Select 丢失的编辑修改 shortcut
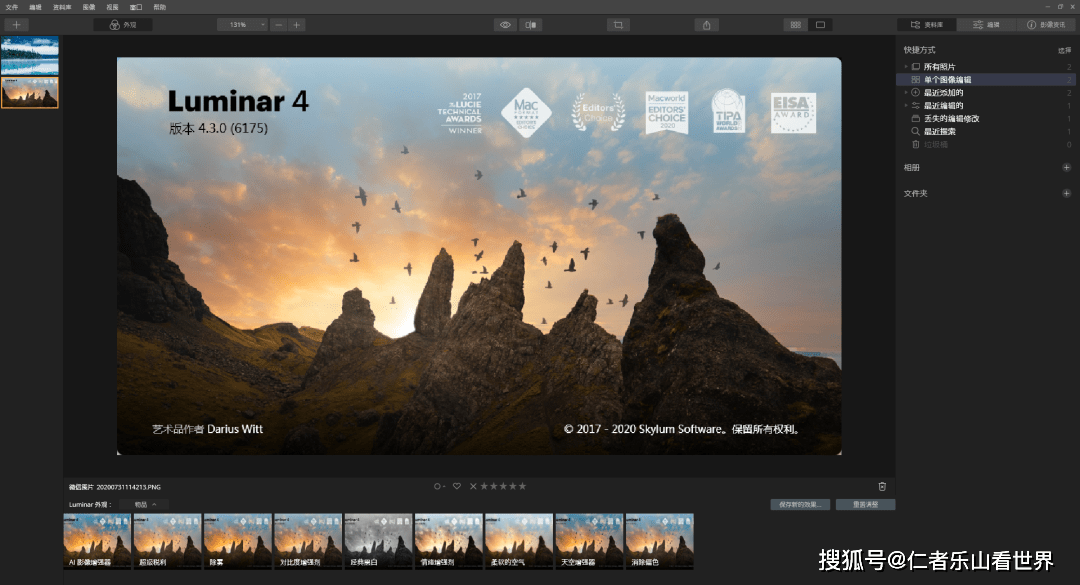The height and width of the screenshot is (585, 1080). click(951, 119)
